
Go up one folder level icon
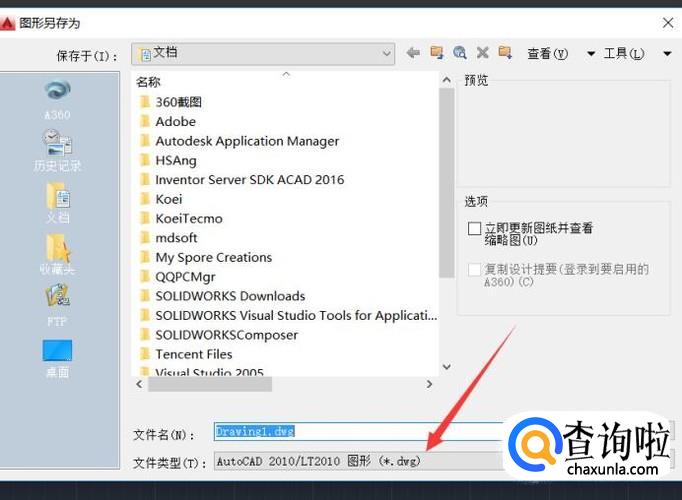(x=436, y=53)
